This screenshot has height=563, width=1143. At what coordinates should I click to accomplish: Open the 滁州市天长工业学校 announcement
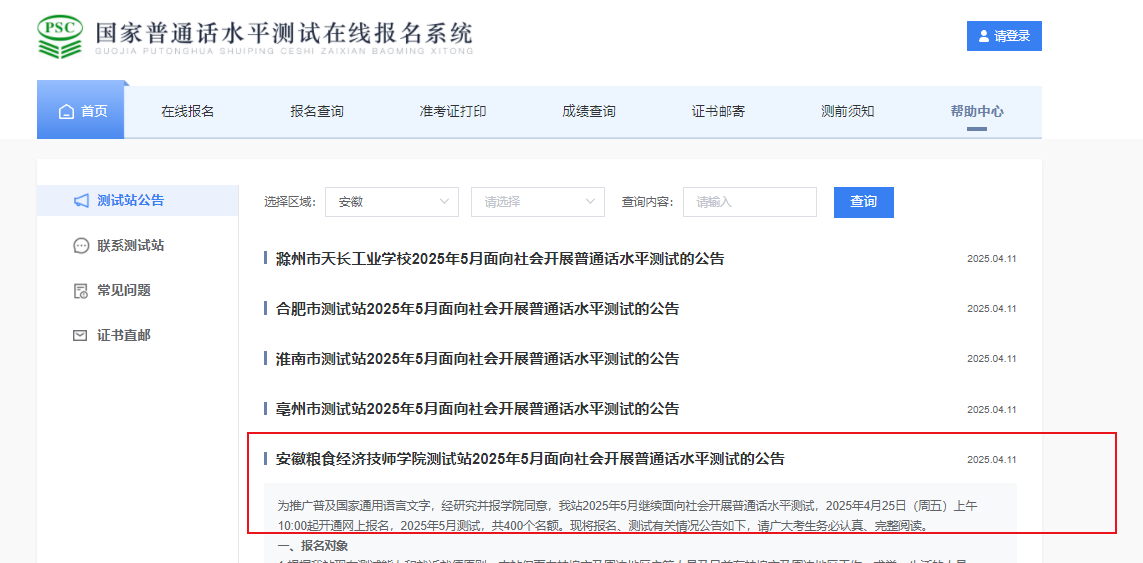click(499, 259)
